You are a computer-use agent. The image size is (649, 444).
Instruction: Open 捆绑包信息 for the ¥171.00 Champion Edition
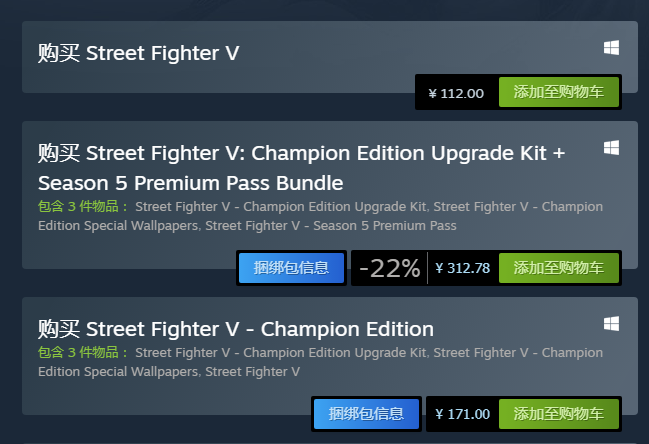(x=366, y=414)
